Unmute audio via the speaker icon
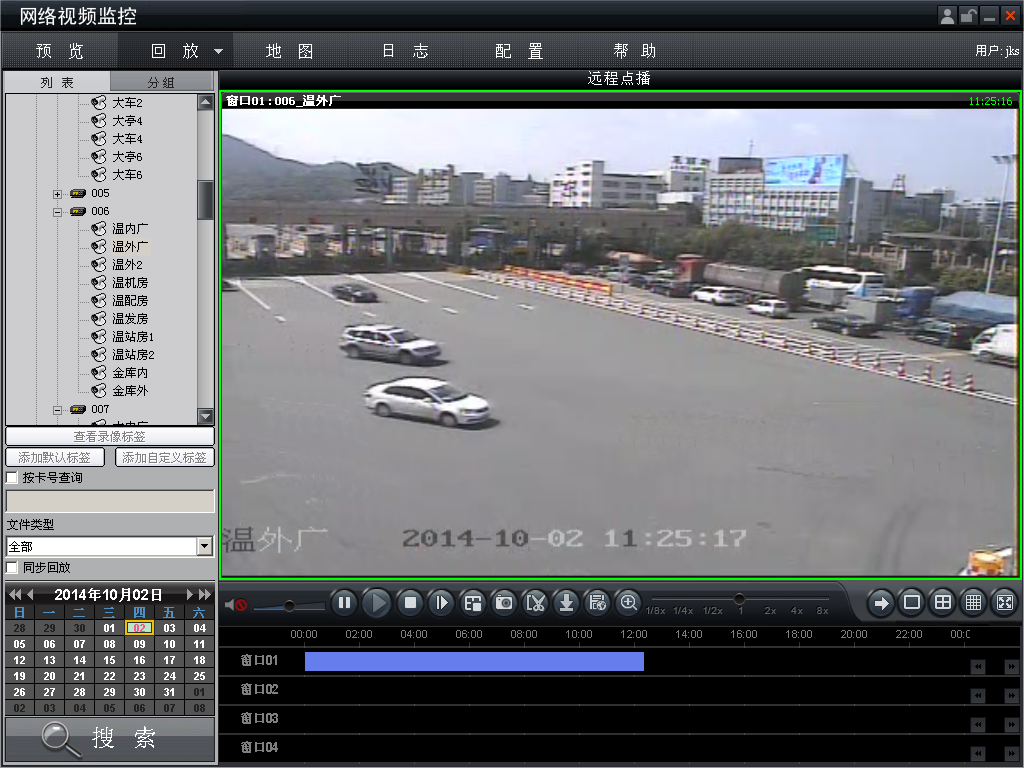This screenshot has height=768, width=1024. (236, 605)
